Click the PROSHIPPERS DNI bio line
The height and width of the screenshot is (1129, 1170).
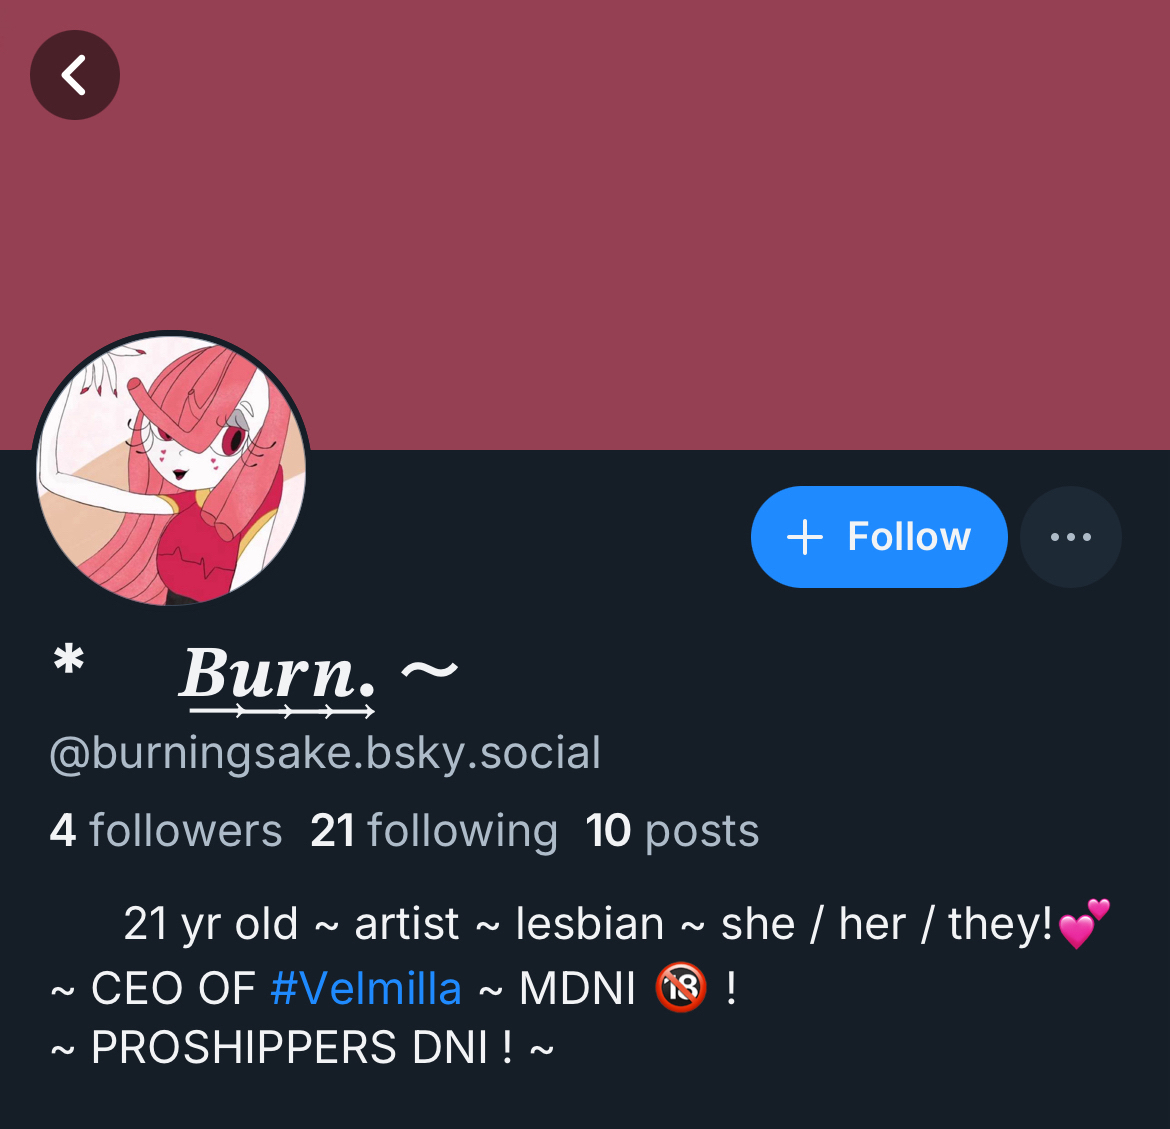(x=302, y=1048)
